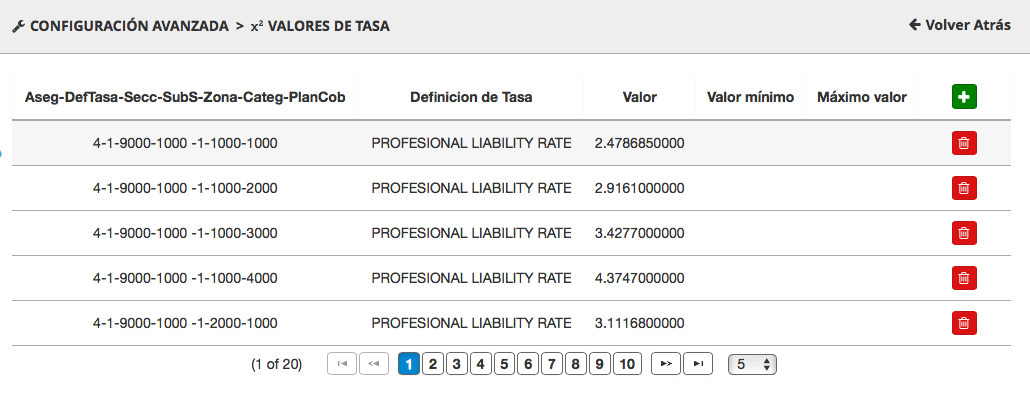
Task: Sort by Valor column header
Action: click(639, 97)
